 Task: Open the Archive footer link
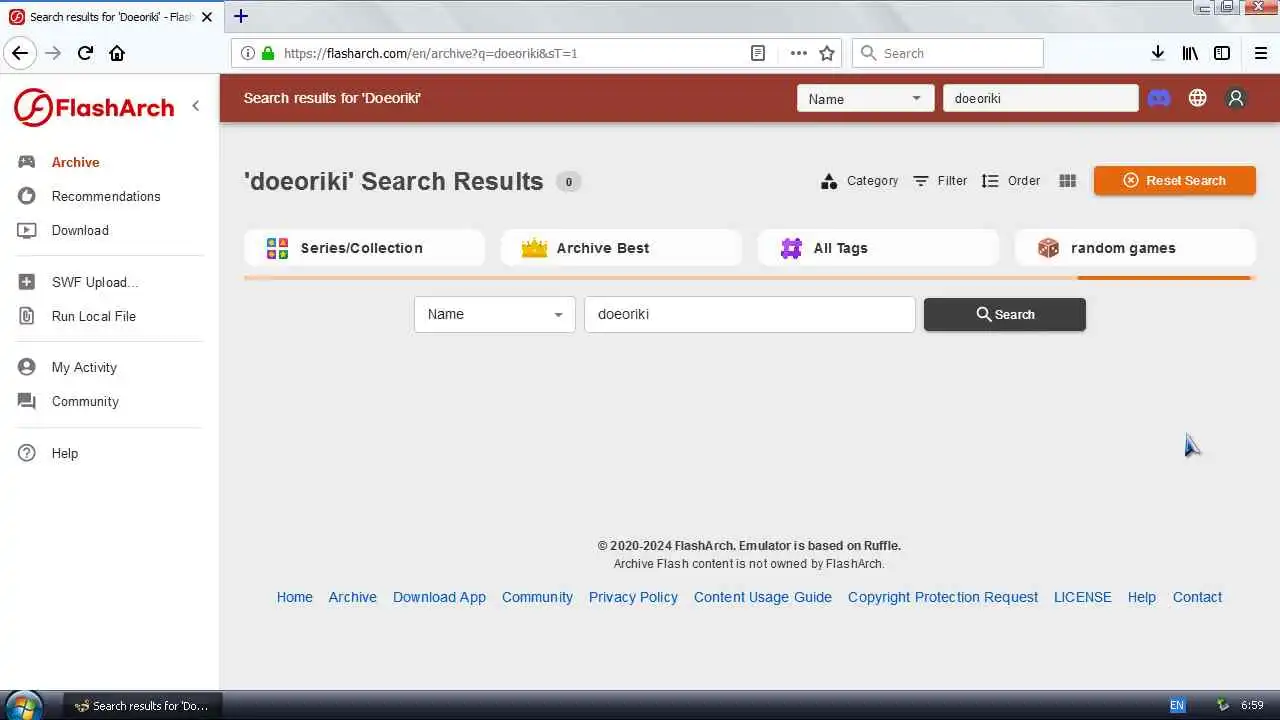(x=353, y=597)
